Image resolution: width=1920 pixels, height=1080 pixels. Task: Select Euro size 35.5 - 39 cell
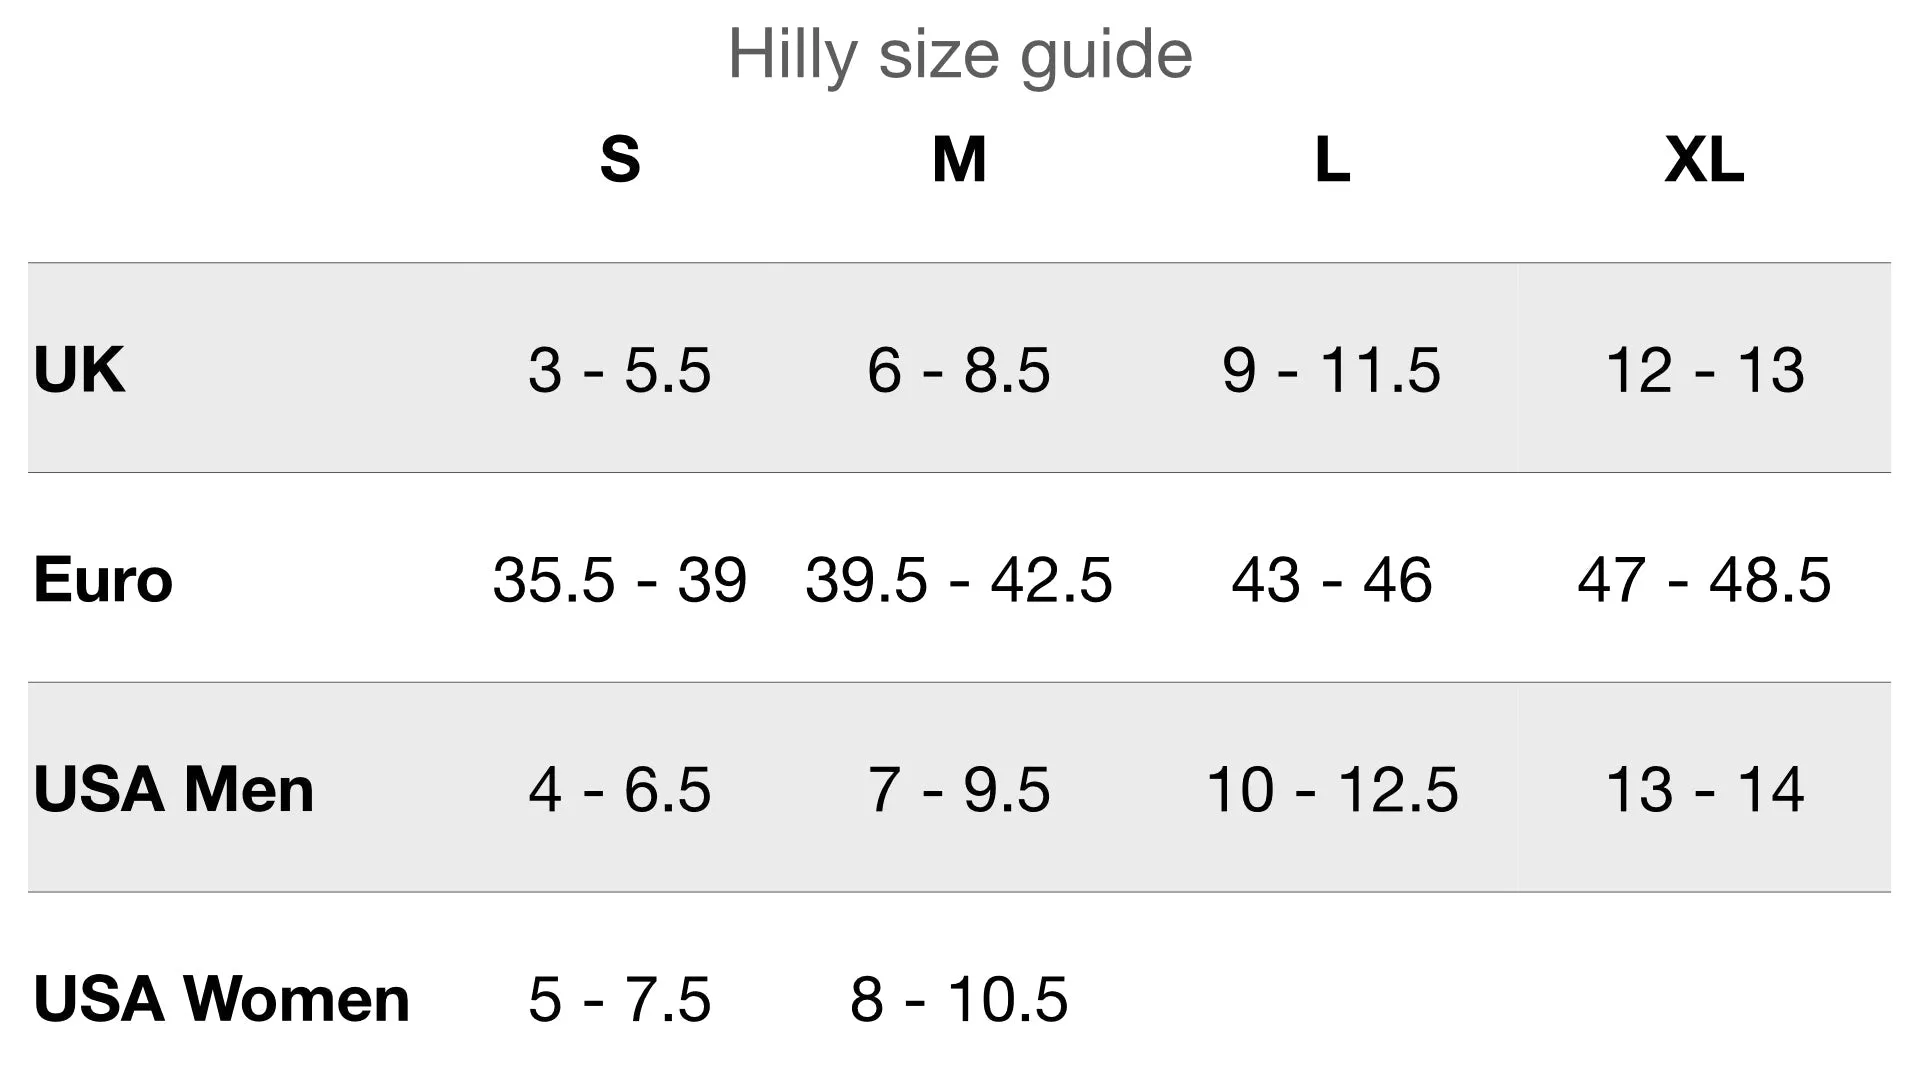pos(620,580)
